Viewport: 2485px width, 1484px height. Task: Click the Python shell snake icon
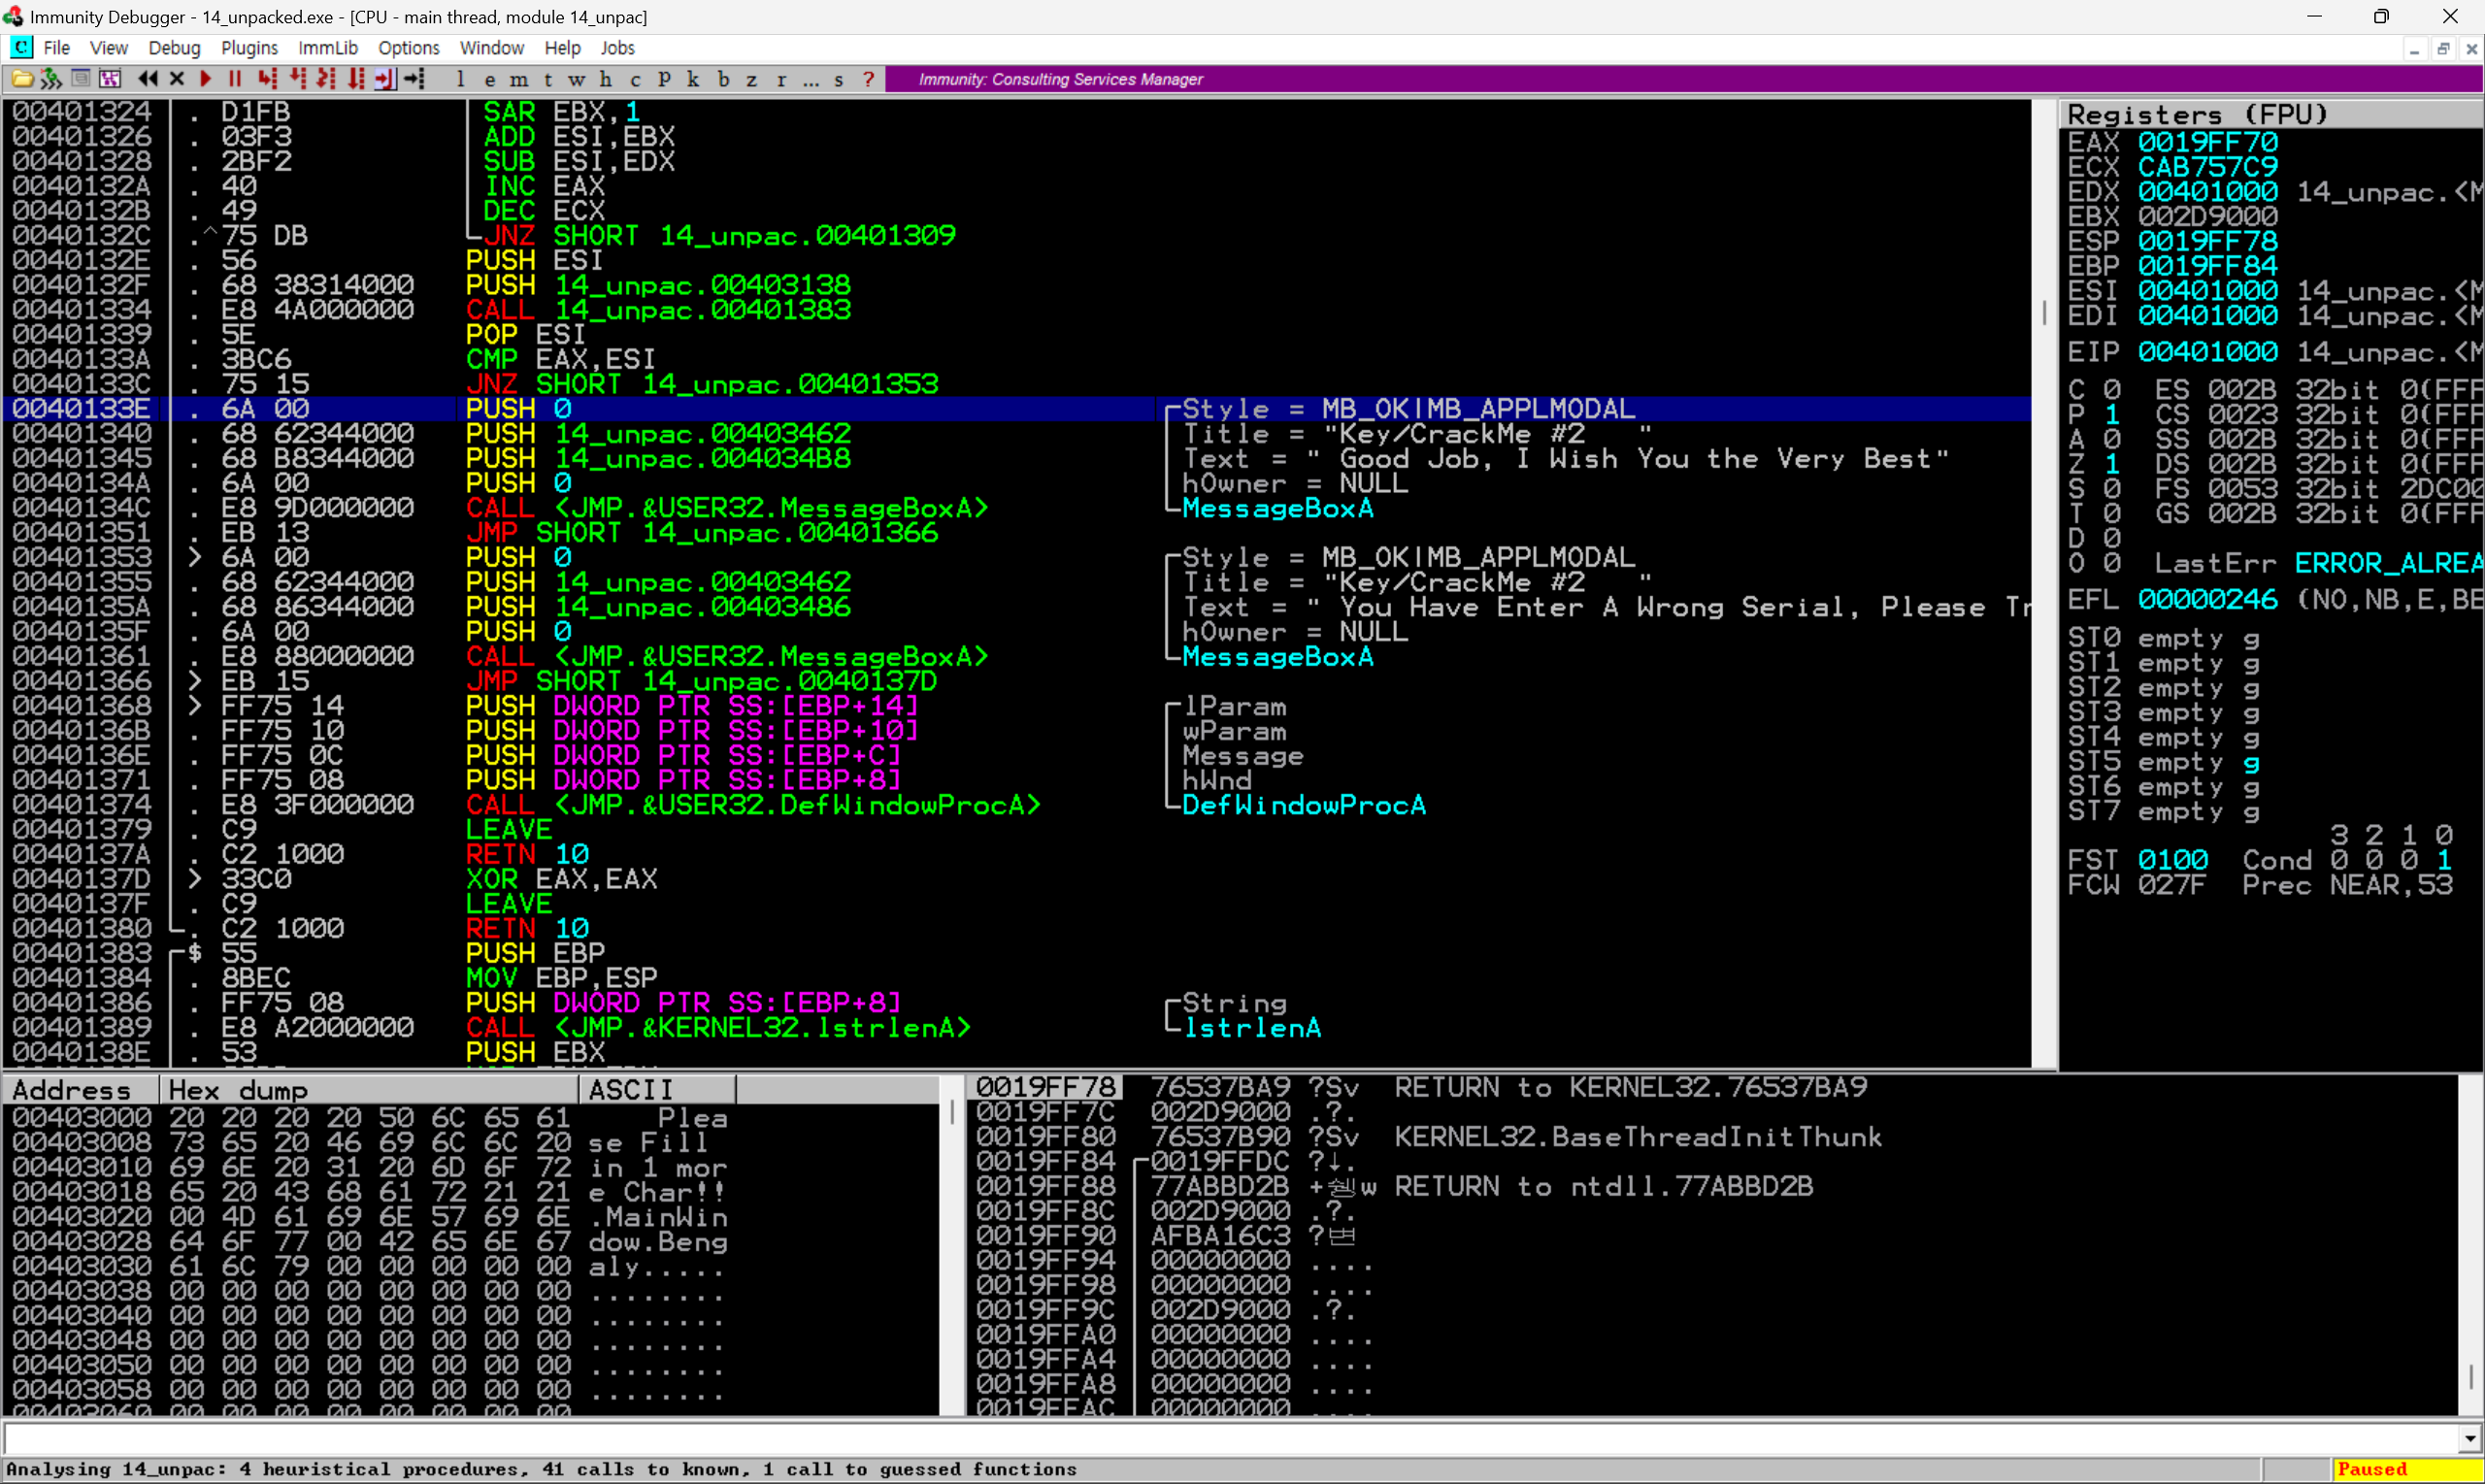click(51, 79)
